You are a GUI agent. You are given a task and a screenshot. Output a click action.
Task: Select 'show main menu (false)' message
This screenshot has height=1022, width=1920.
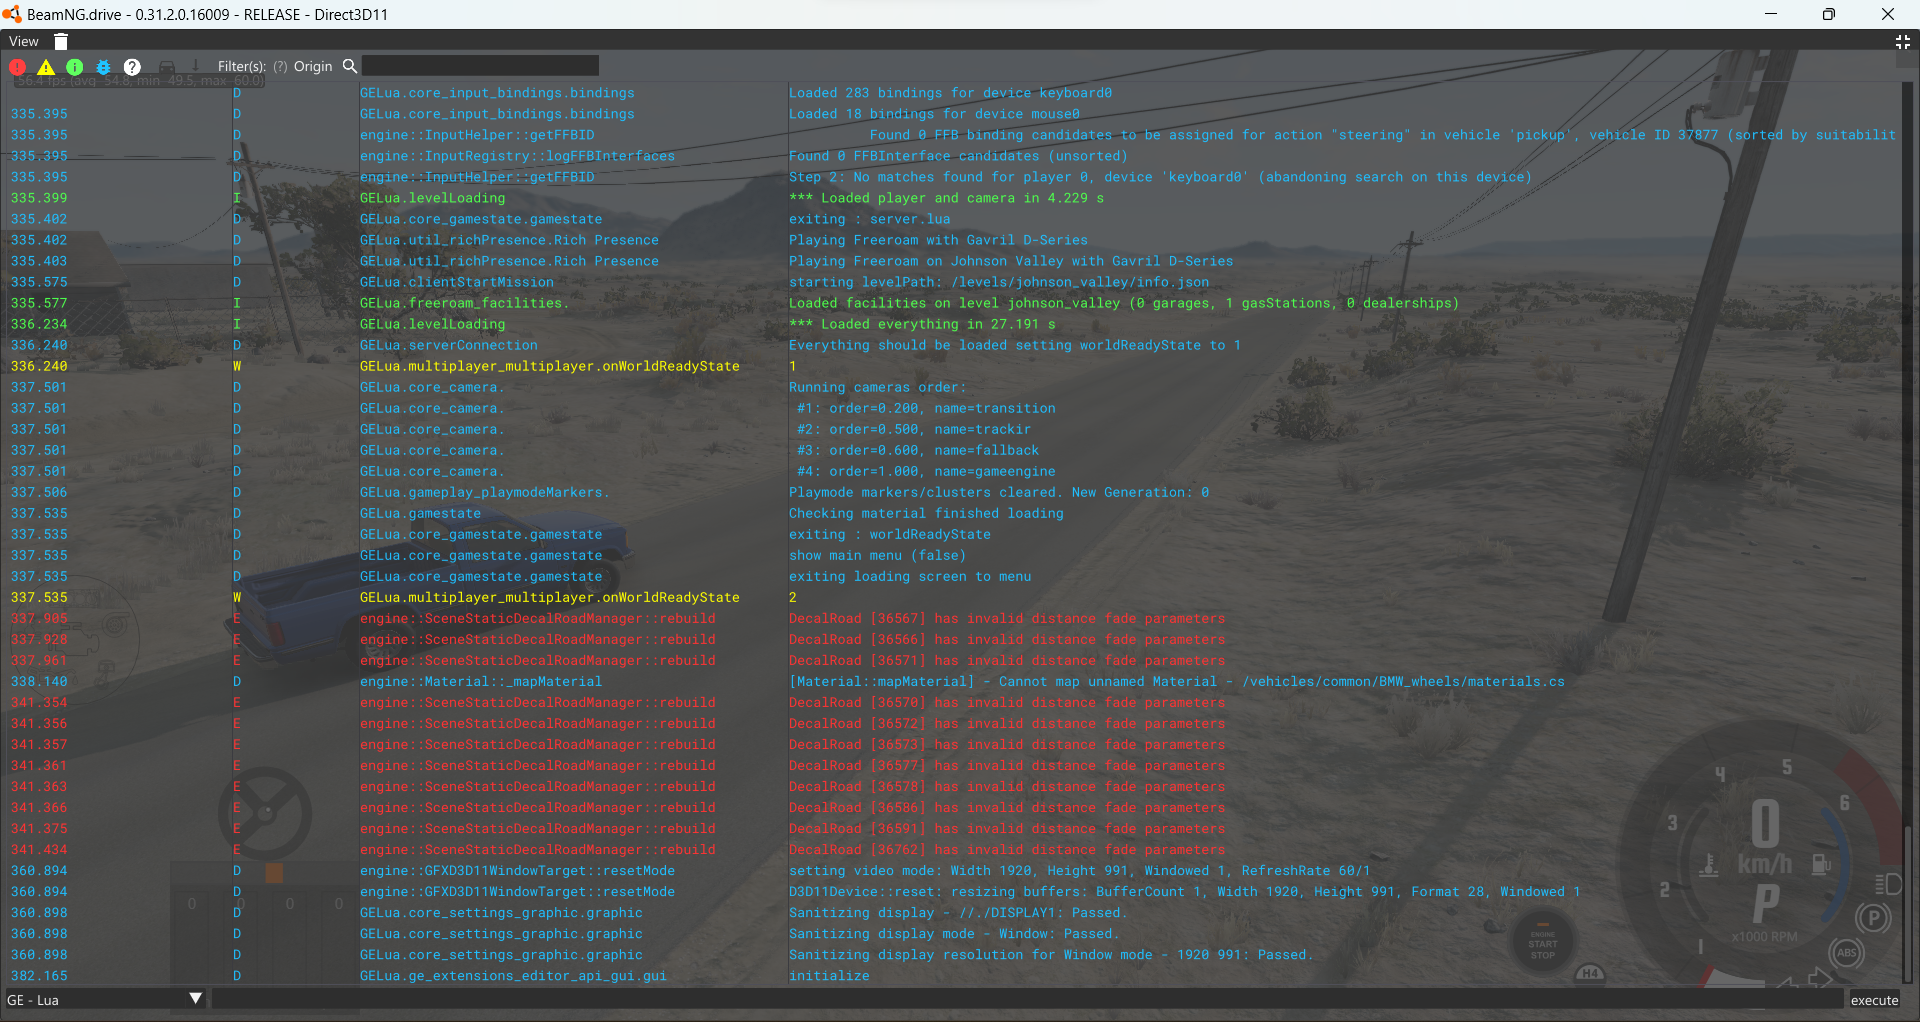[877, 555]
